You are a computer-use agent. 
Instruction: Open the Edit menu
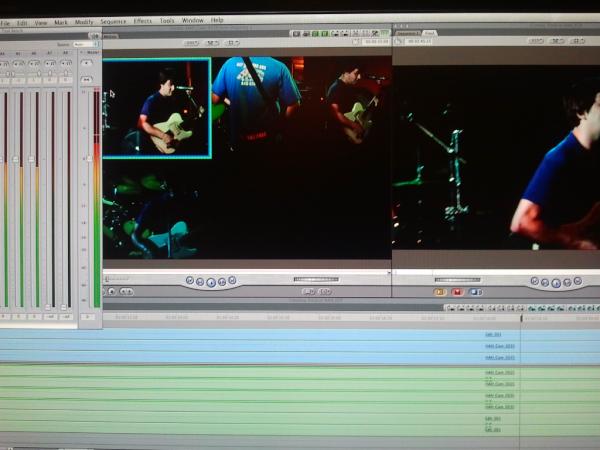coord(22,23)
